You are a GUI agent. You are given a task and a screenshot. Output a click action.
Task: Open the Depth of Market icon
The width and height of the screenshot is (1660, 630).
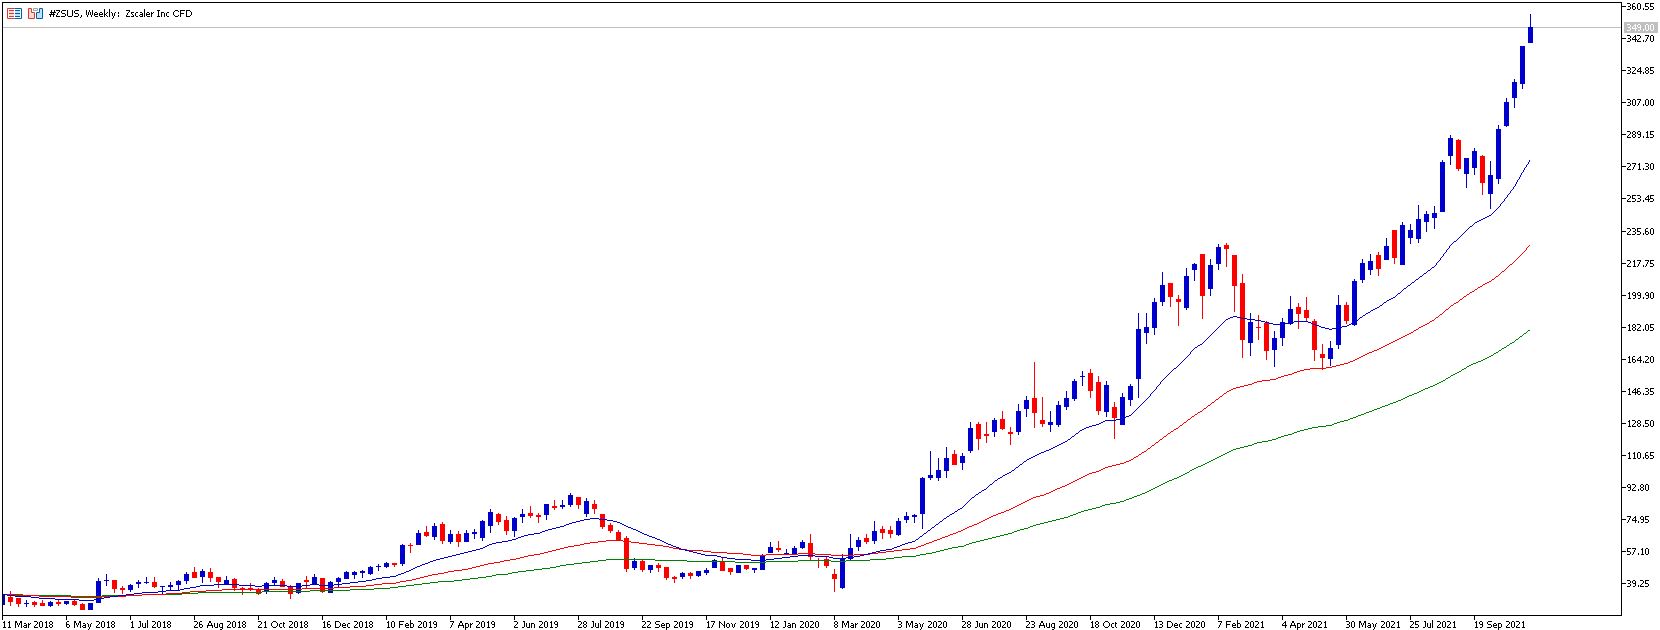(15, 14)
